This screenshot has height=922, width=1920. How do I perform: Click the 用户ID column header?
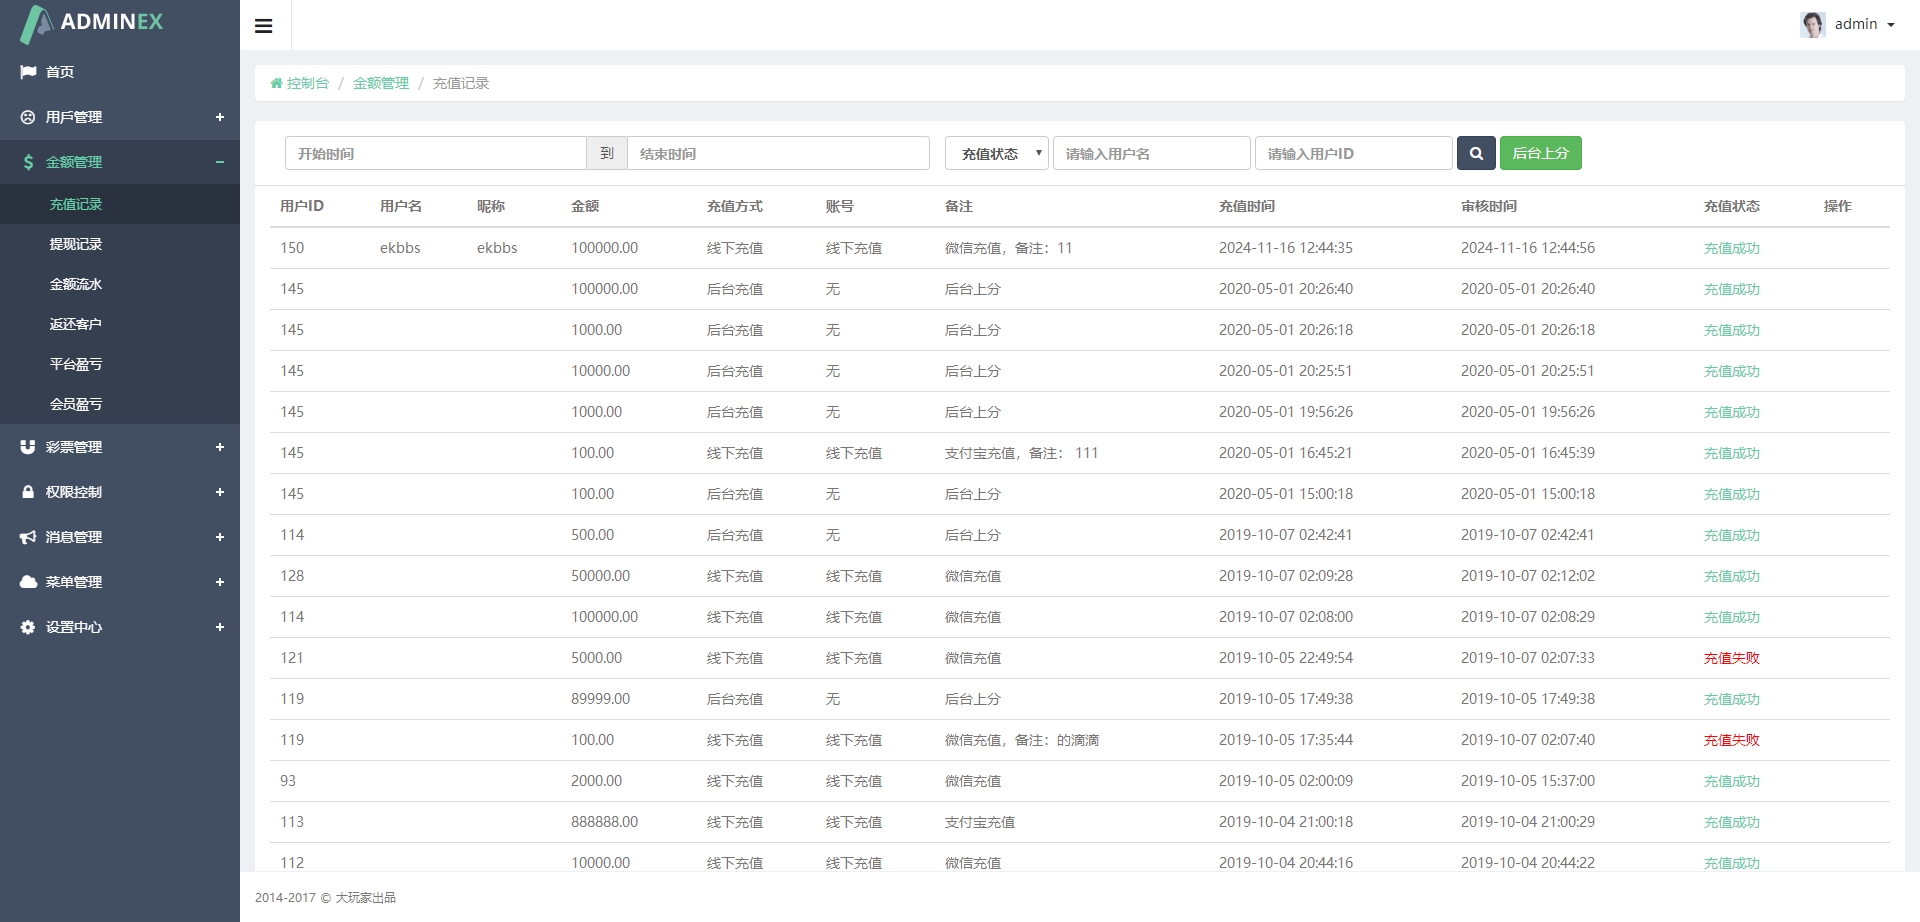(x=302, y=206)
